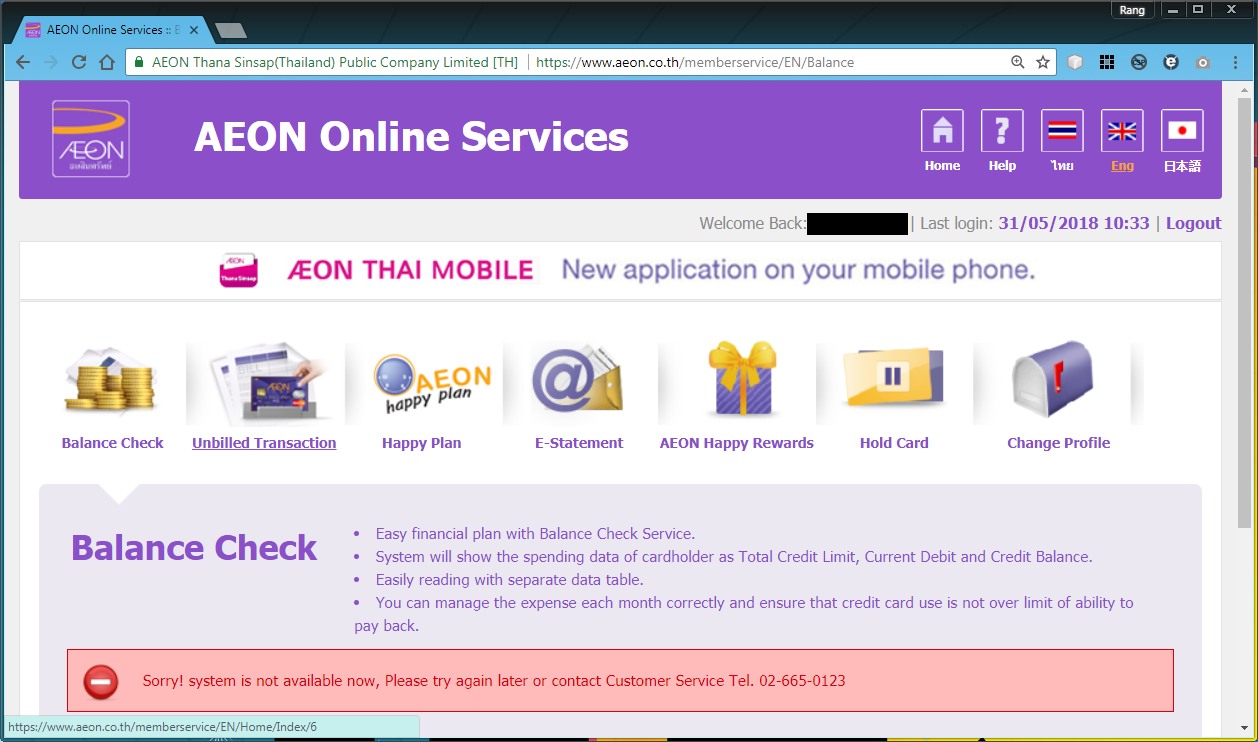Image resolution: width=1258 pixels, height=742 pixels.
Task: Click the red error stop icon
Action: [100, 682]
